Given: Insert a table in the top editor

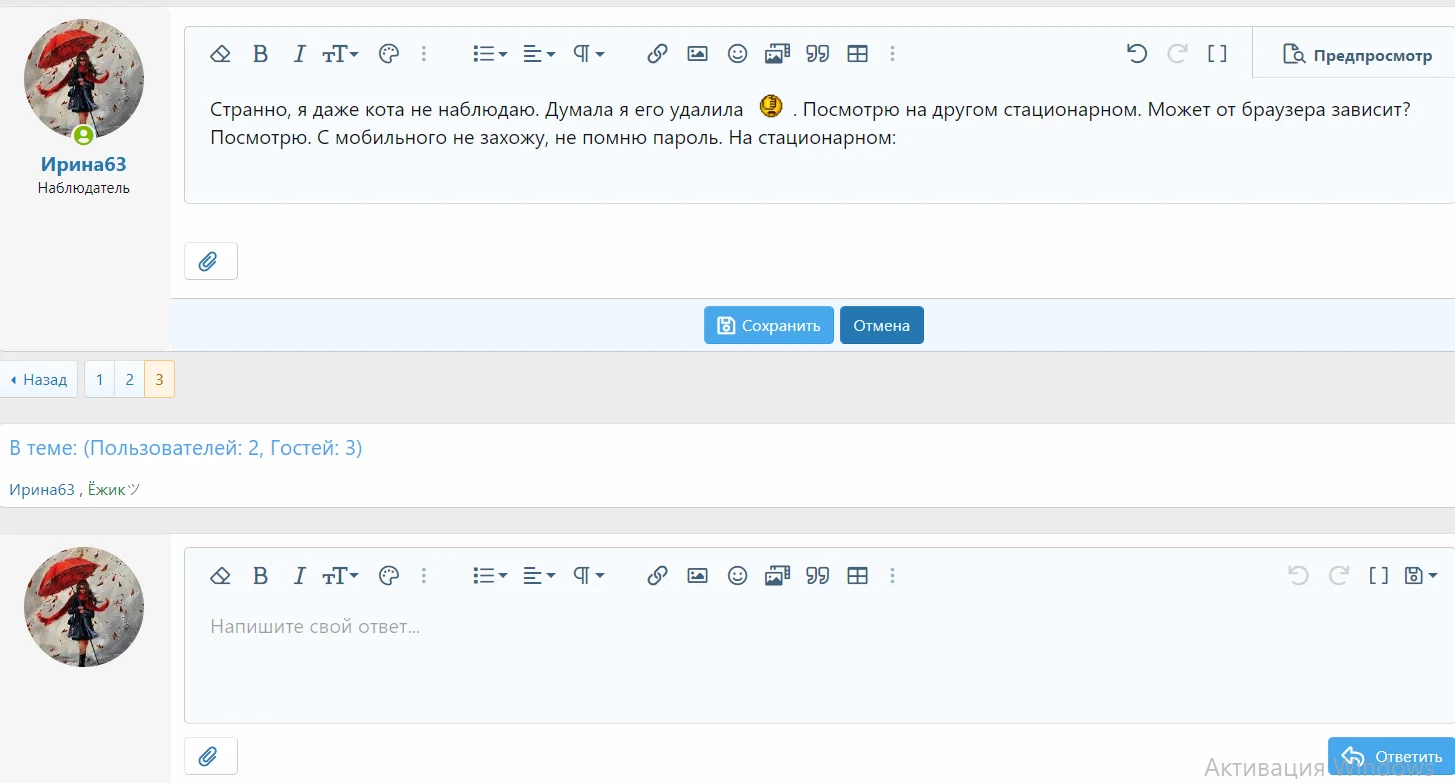Looking at the screenshot, I should tap(858, 54).
